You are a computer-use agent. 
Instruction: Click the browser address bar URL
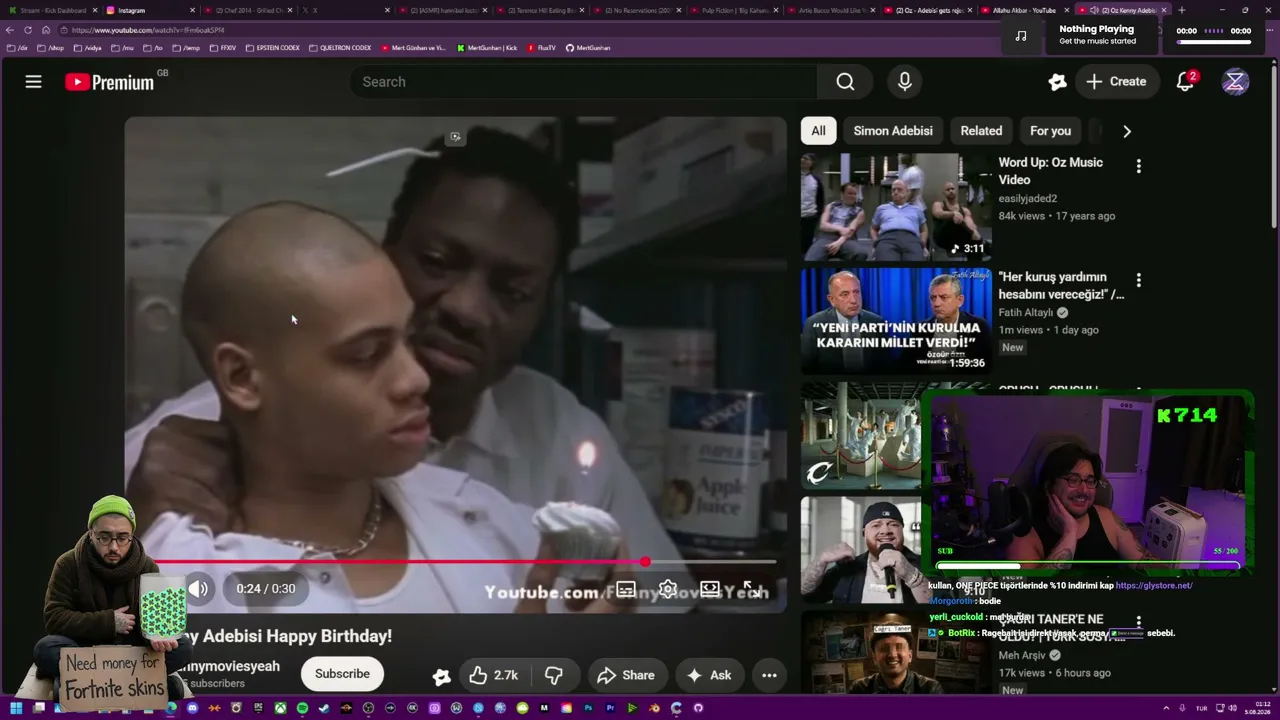coord(148,30)
